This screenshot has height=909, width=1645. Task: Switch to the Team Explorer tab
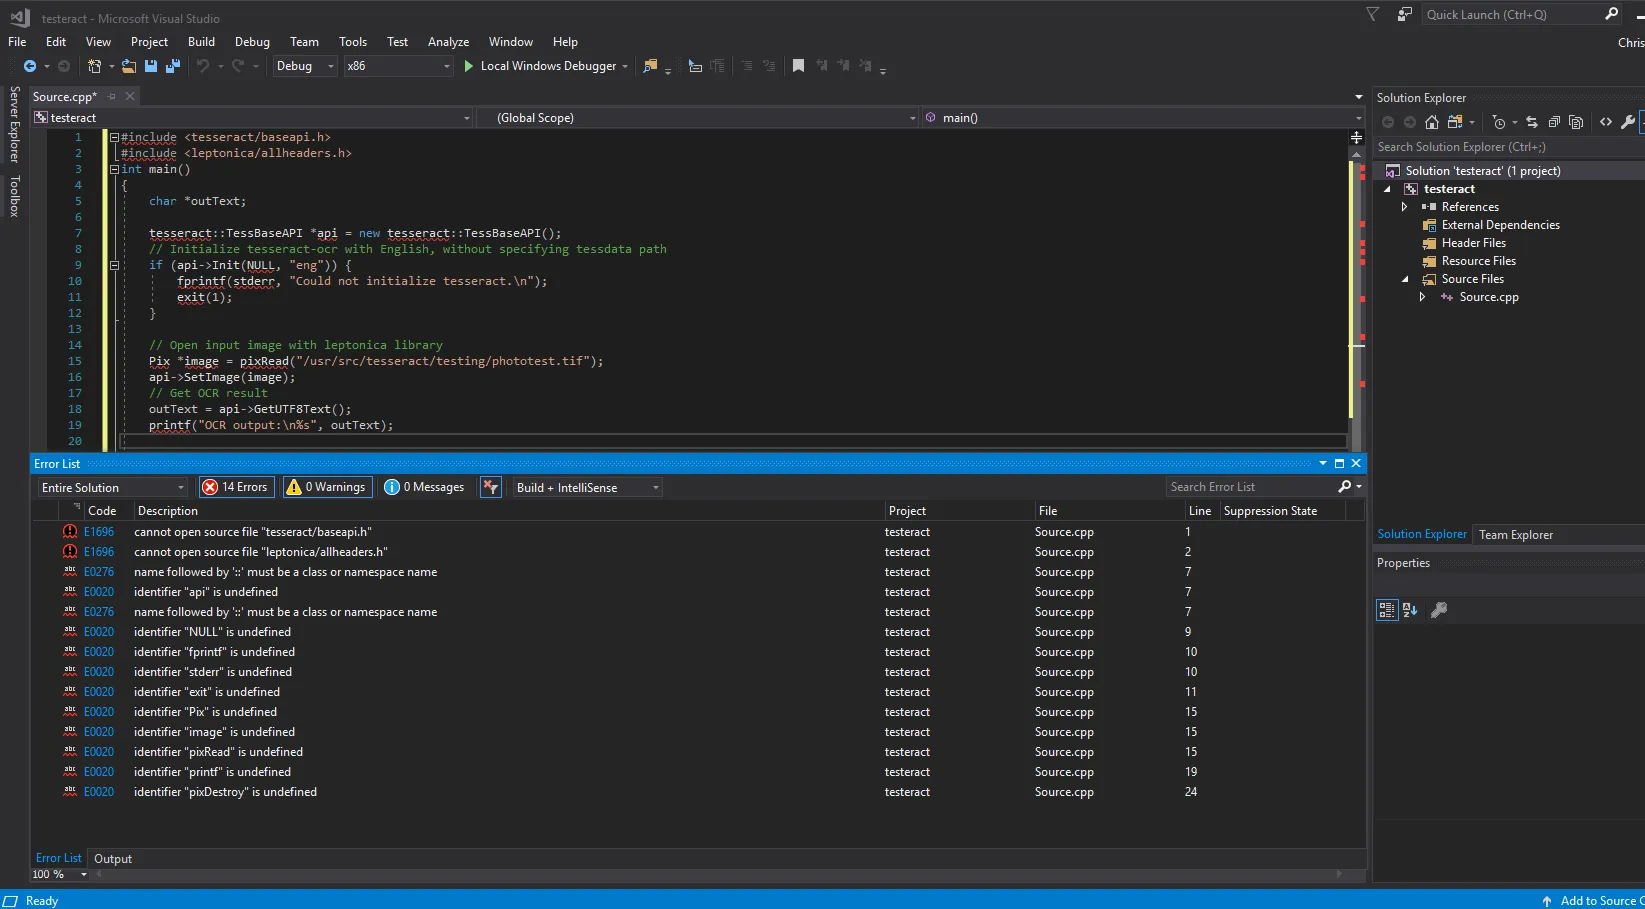(1515, 535)
